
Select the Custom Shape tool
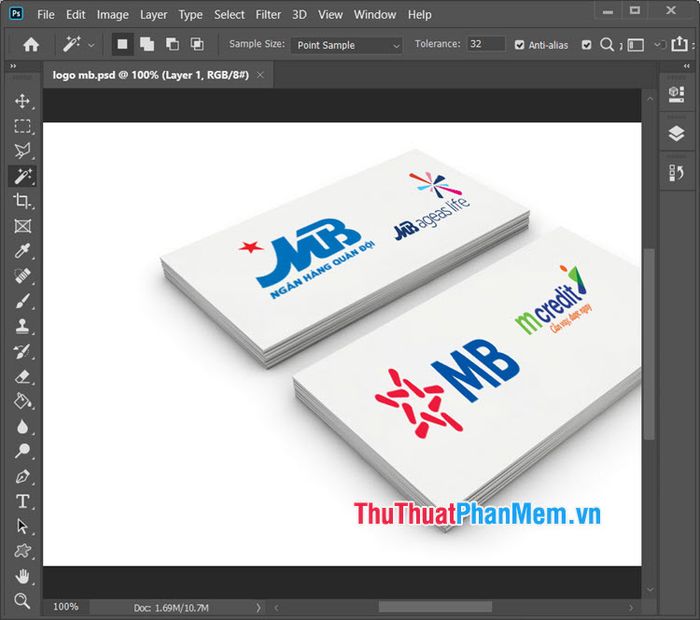[x=22, y=552]
